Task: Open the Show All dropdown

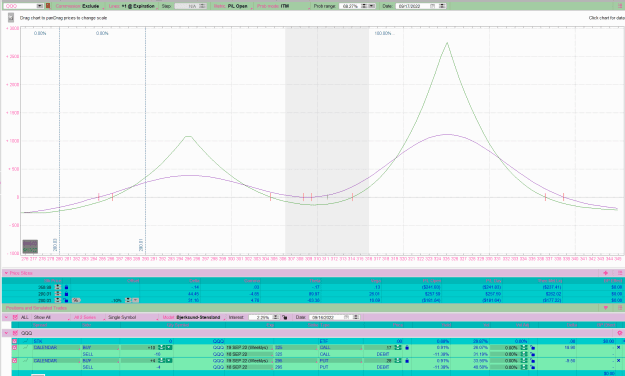Action: tap(50, 317)
